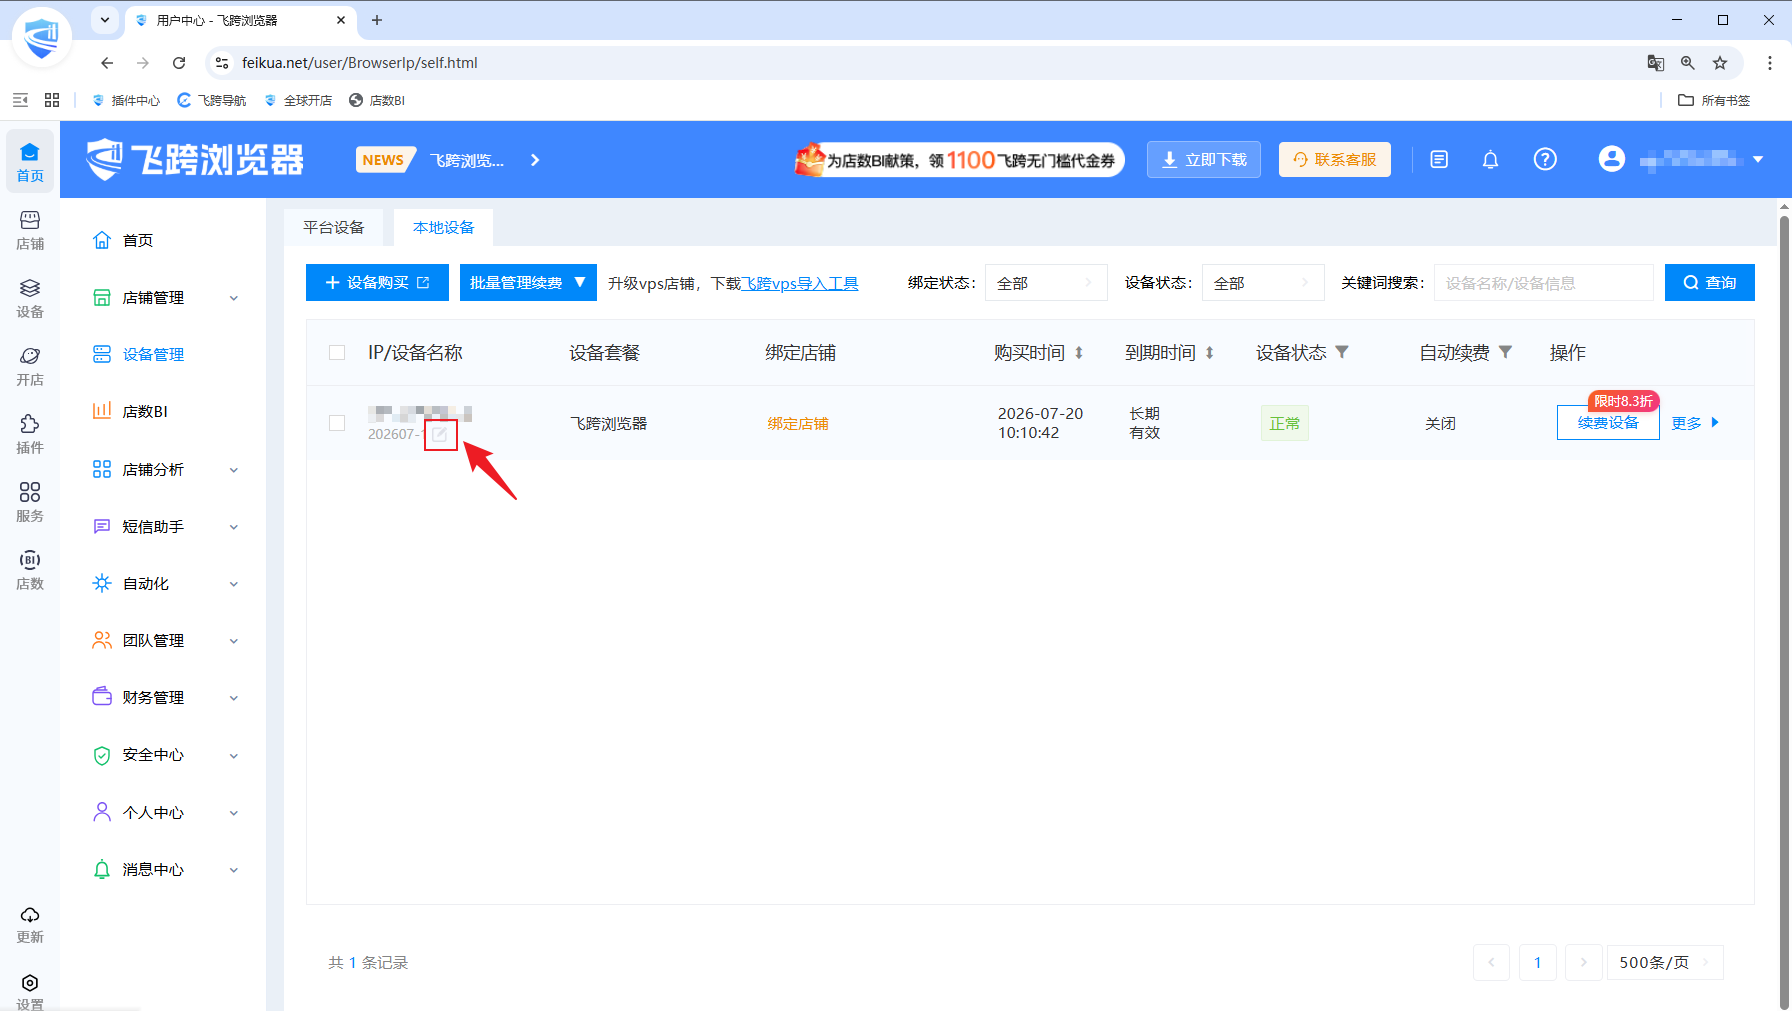Click the 更新 cloud icon in left rail

[x=30, y=924]
